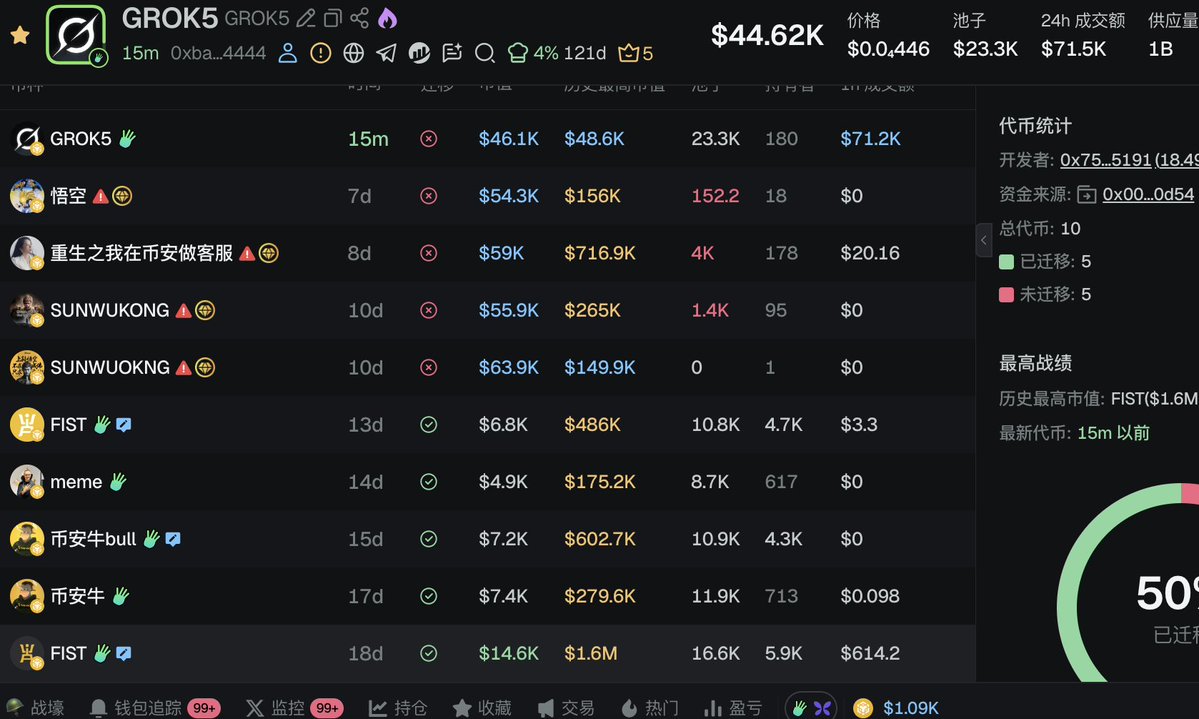The width and height of the screenshot is (1199, 719).
Task: Click the green hand icon beside meme
Action: point(117,481)
